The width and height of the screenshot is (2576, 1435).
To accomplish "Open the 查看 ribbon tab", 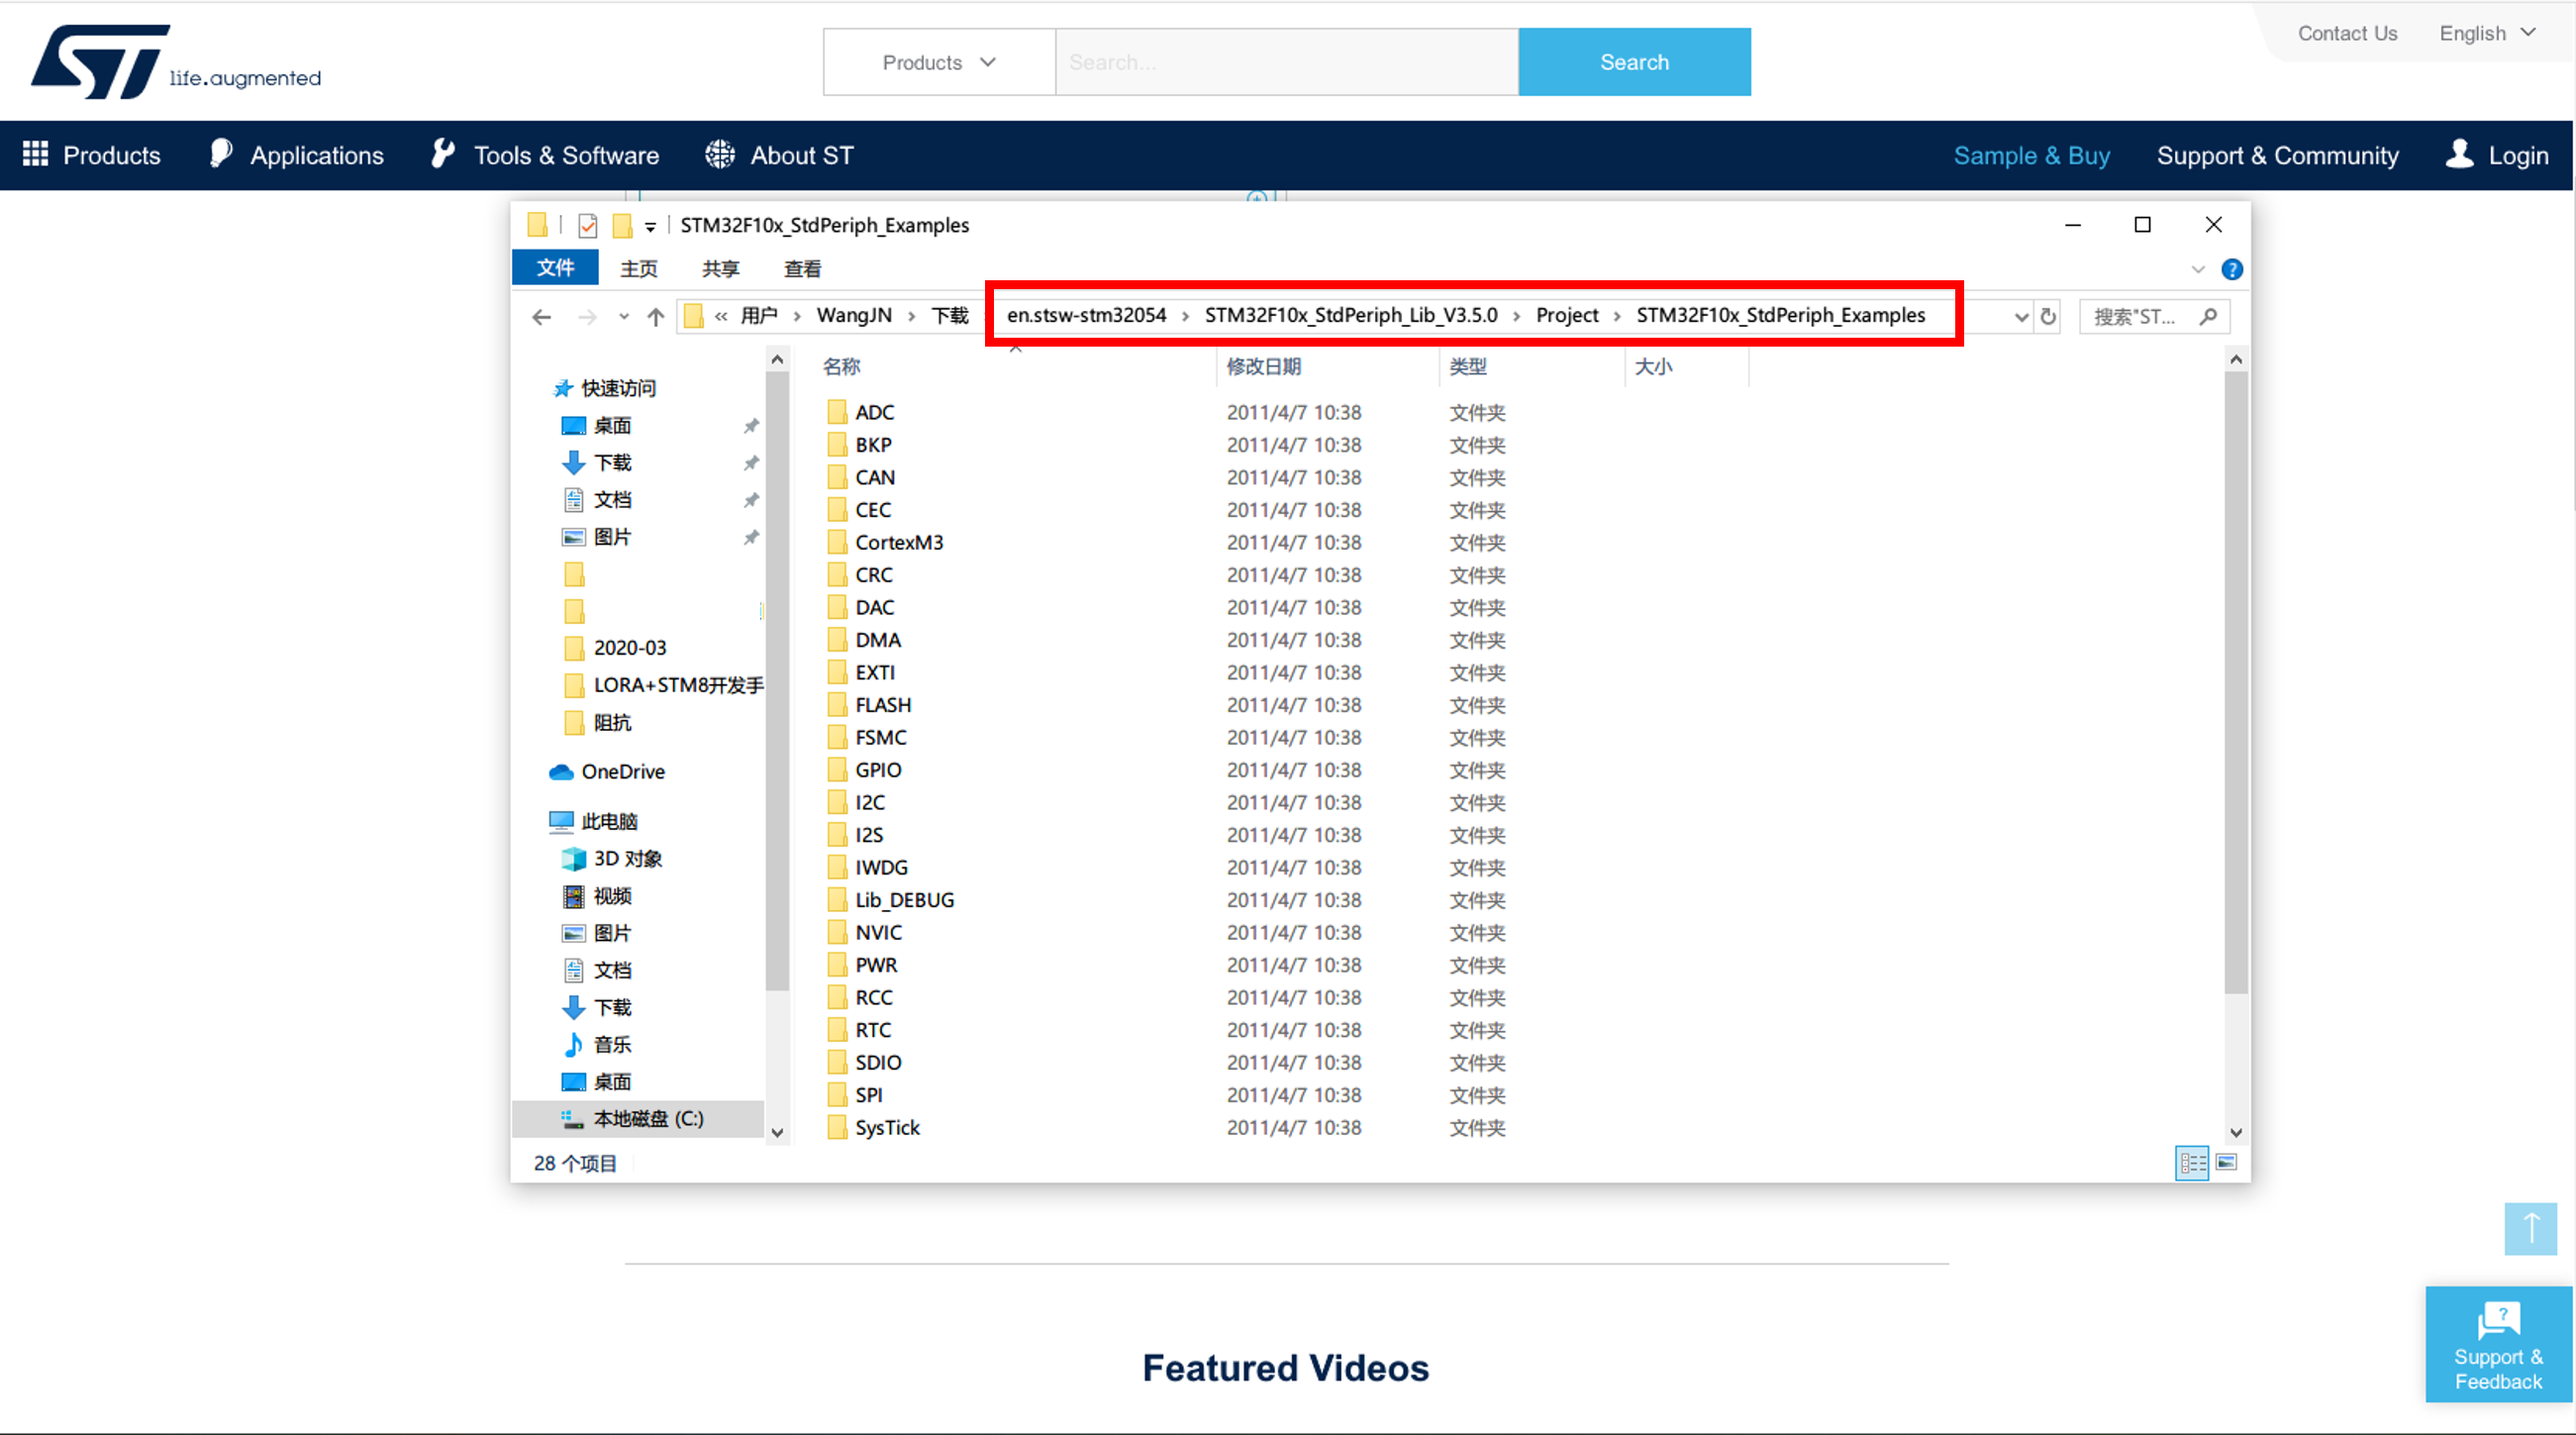I will (x=802, y=268).
